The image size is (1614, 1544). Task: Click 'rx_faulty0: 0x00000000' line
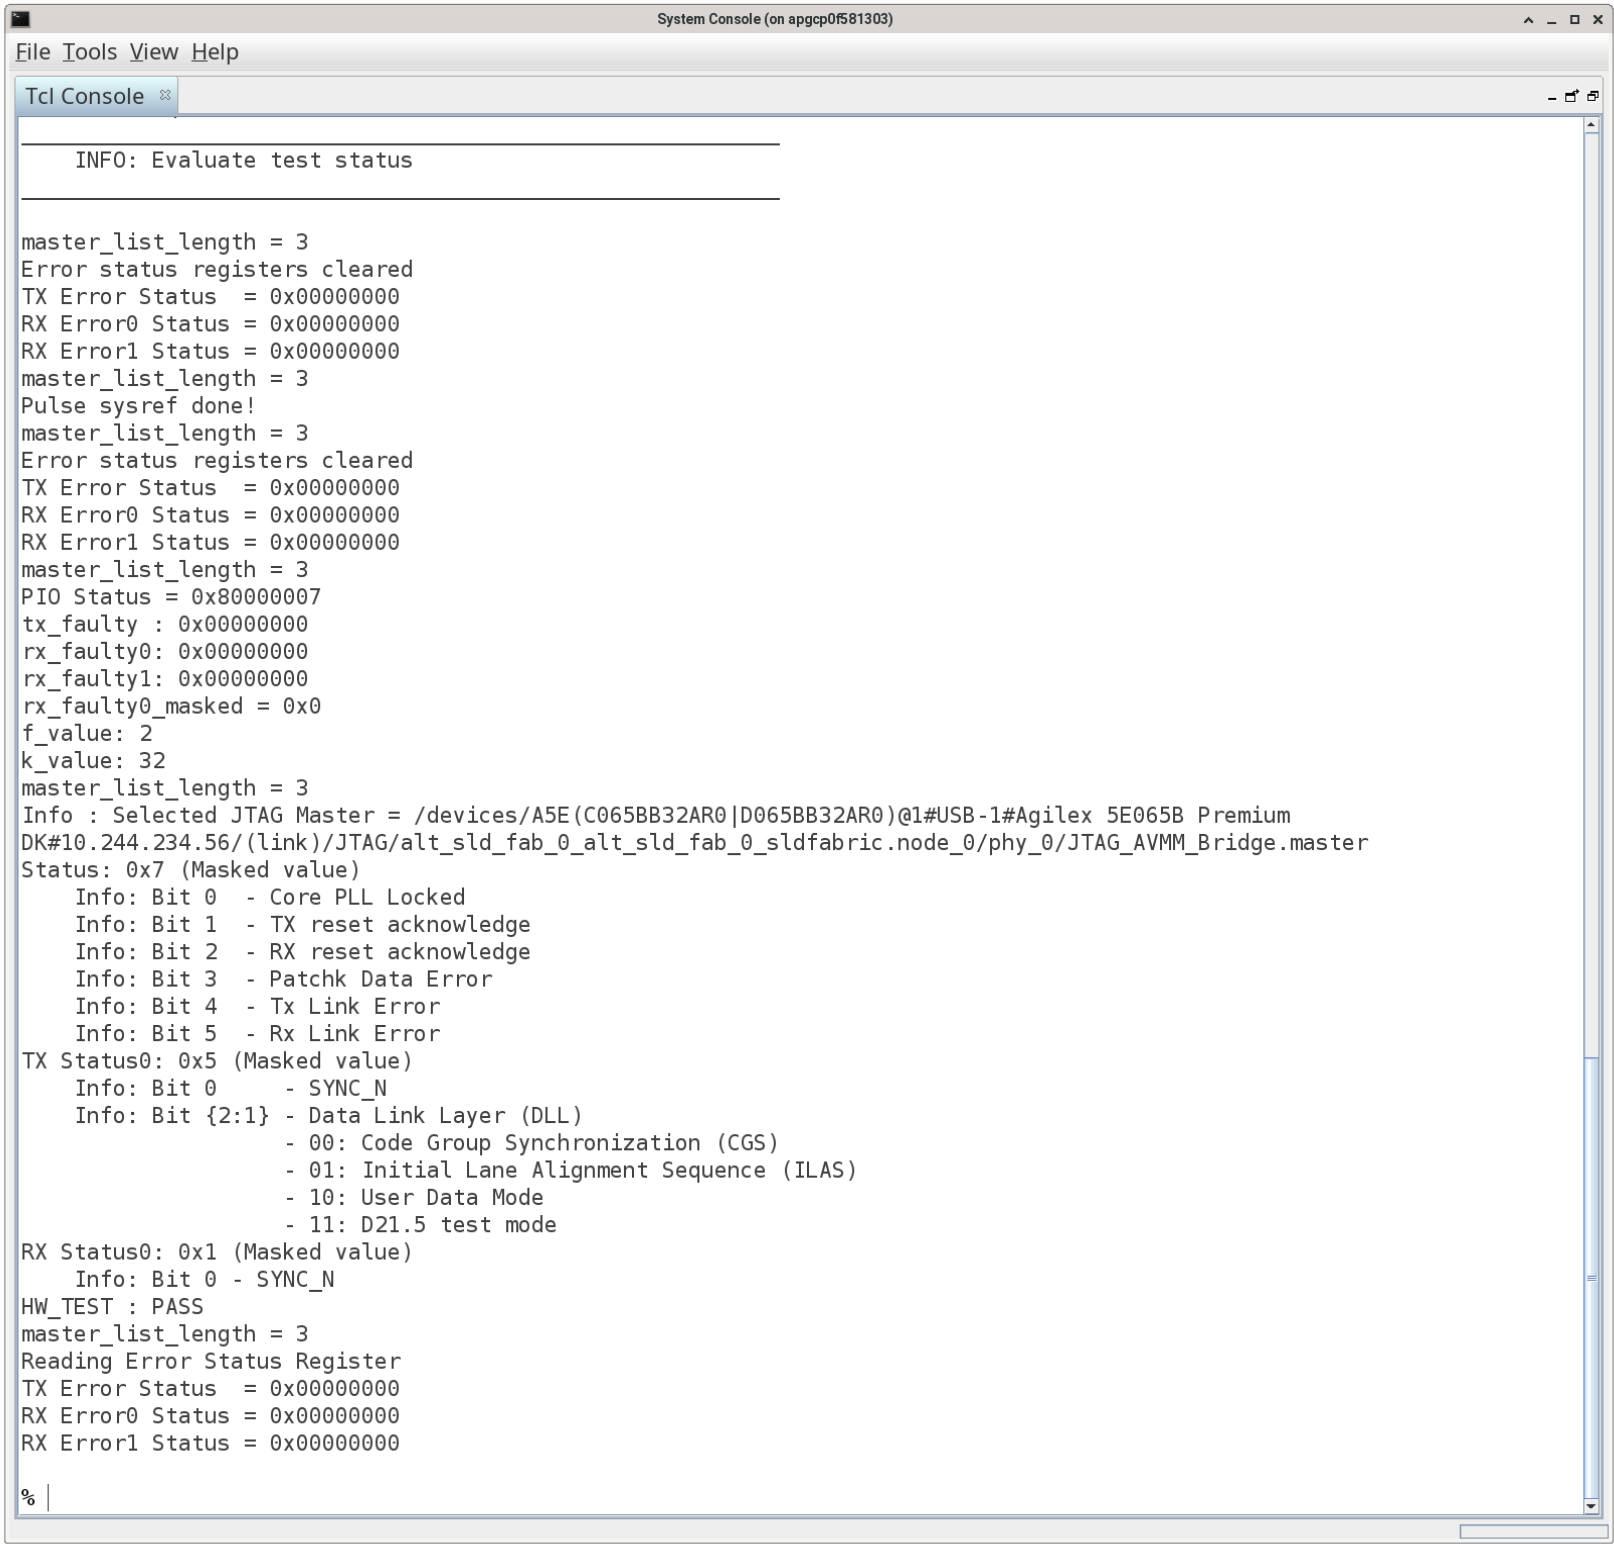pyautogui.click(x=164, y=652)
